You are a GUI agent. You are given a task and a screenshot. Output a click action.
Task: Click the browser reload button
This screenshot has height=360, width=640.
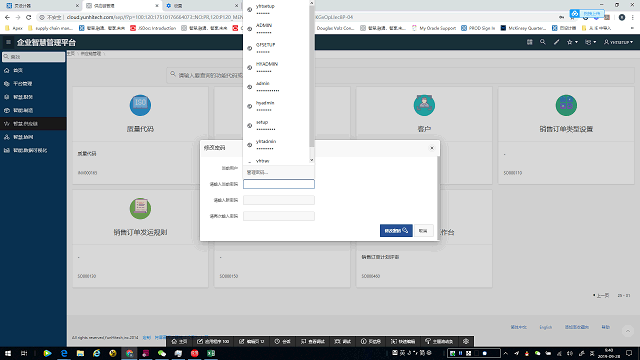[29, 17]
